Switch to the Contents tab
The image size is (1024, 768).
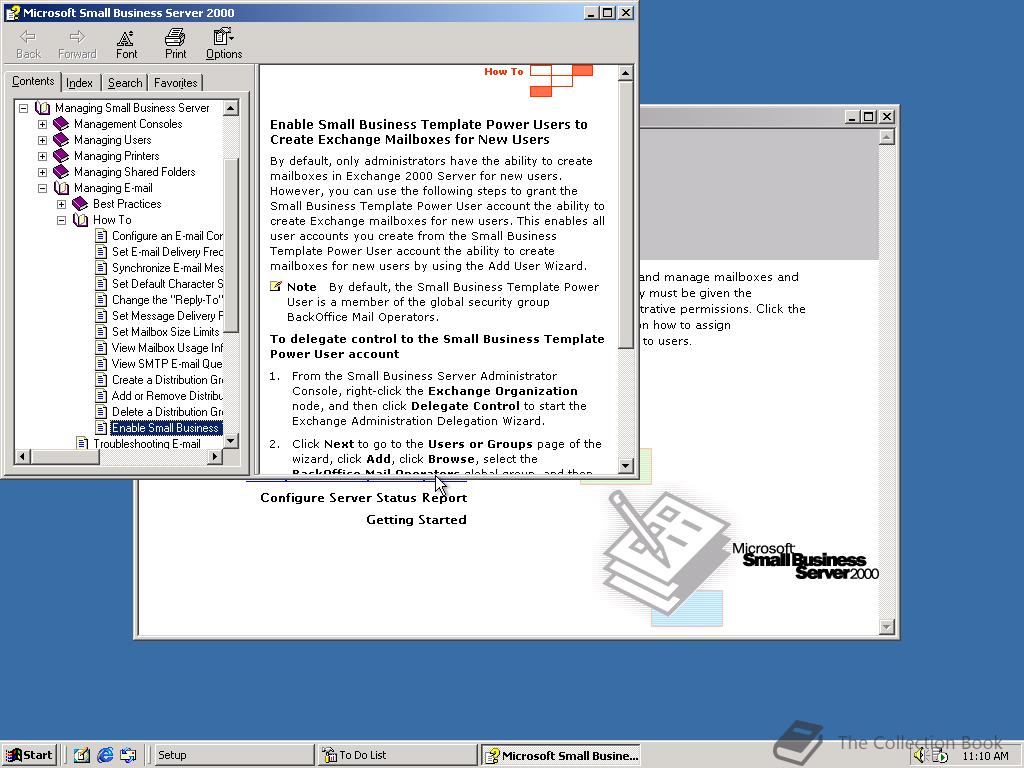(33, 82)
